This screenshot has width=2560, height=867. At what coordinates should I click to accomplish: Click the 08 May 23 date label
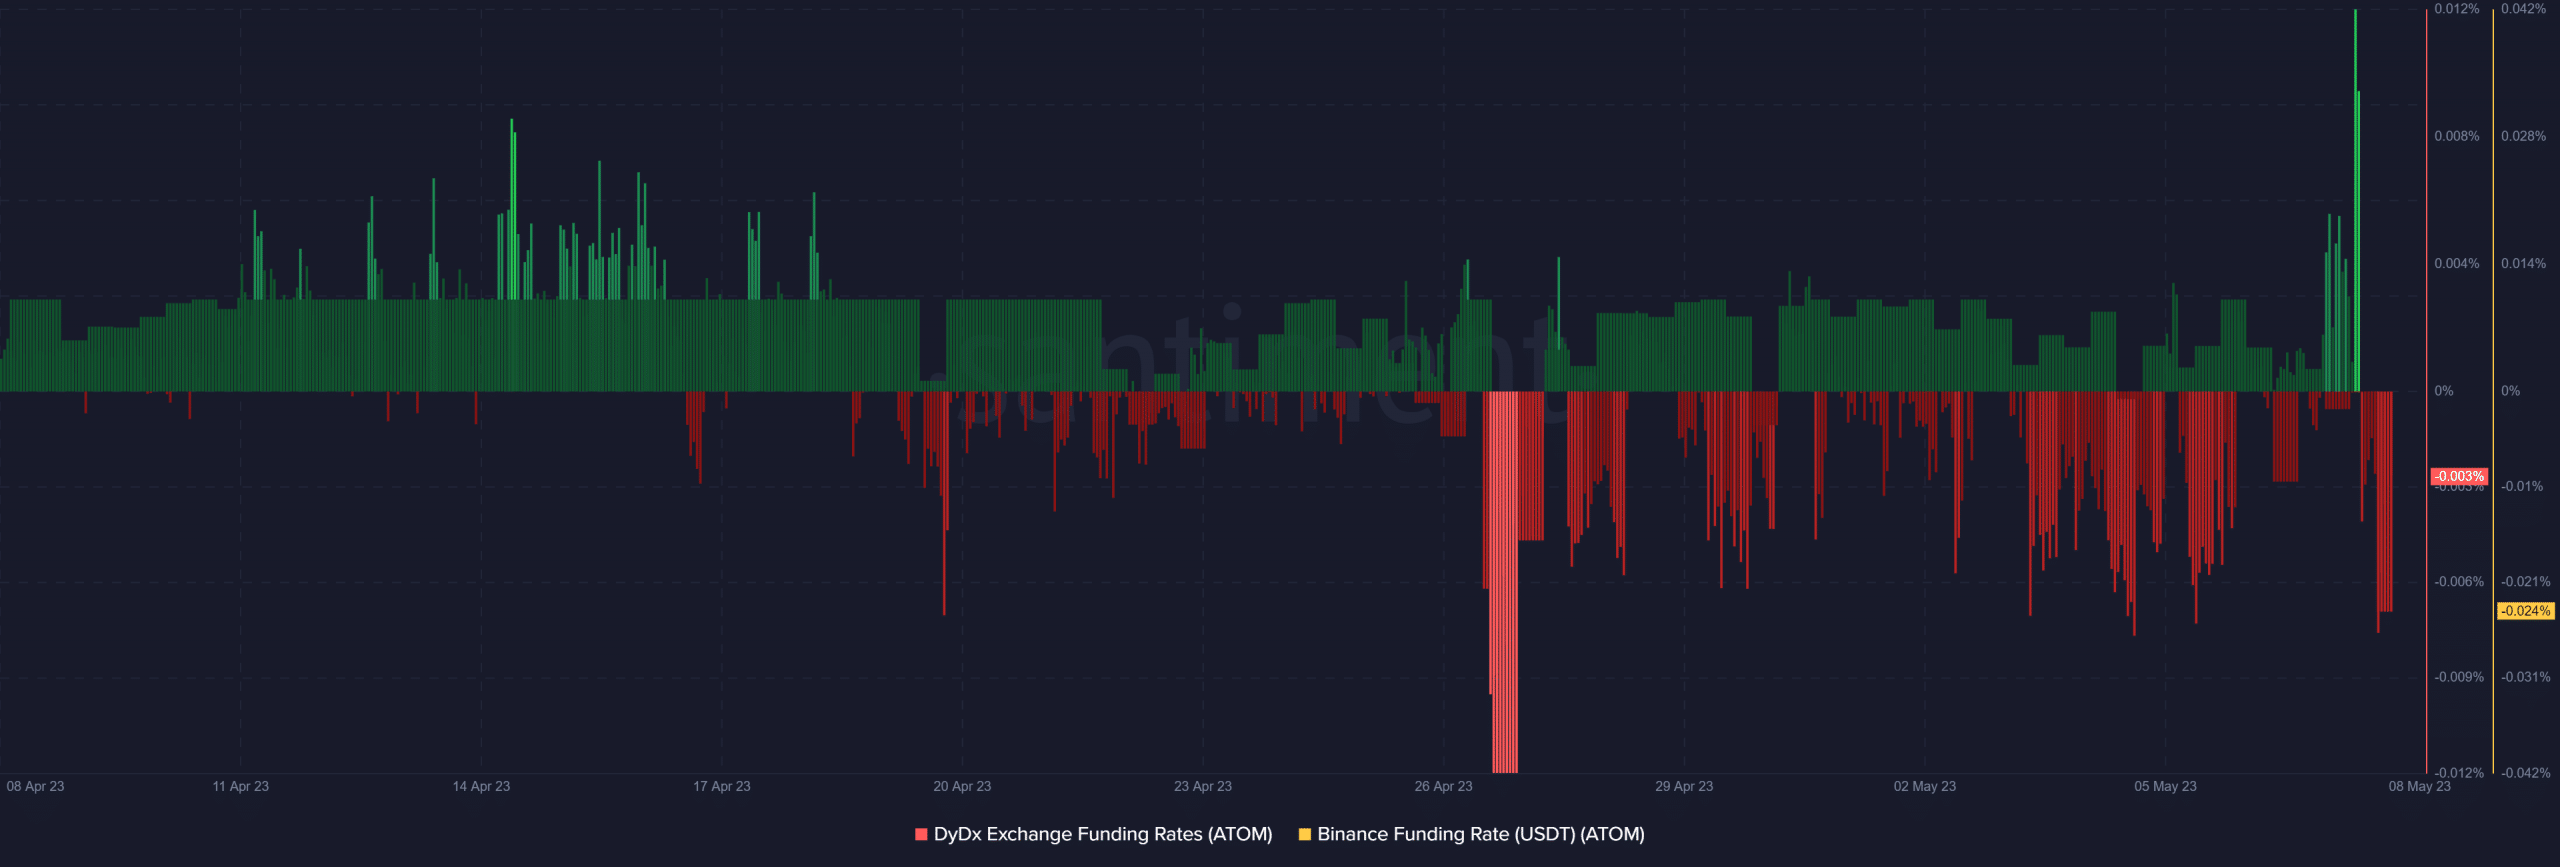(2420, 786)
